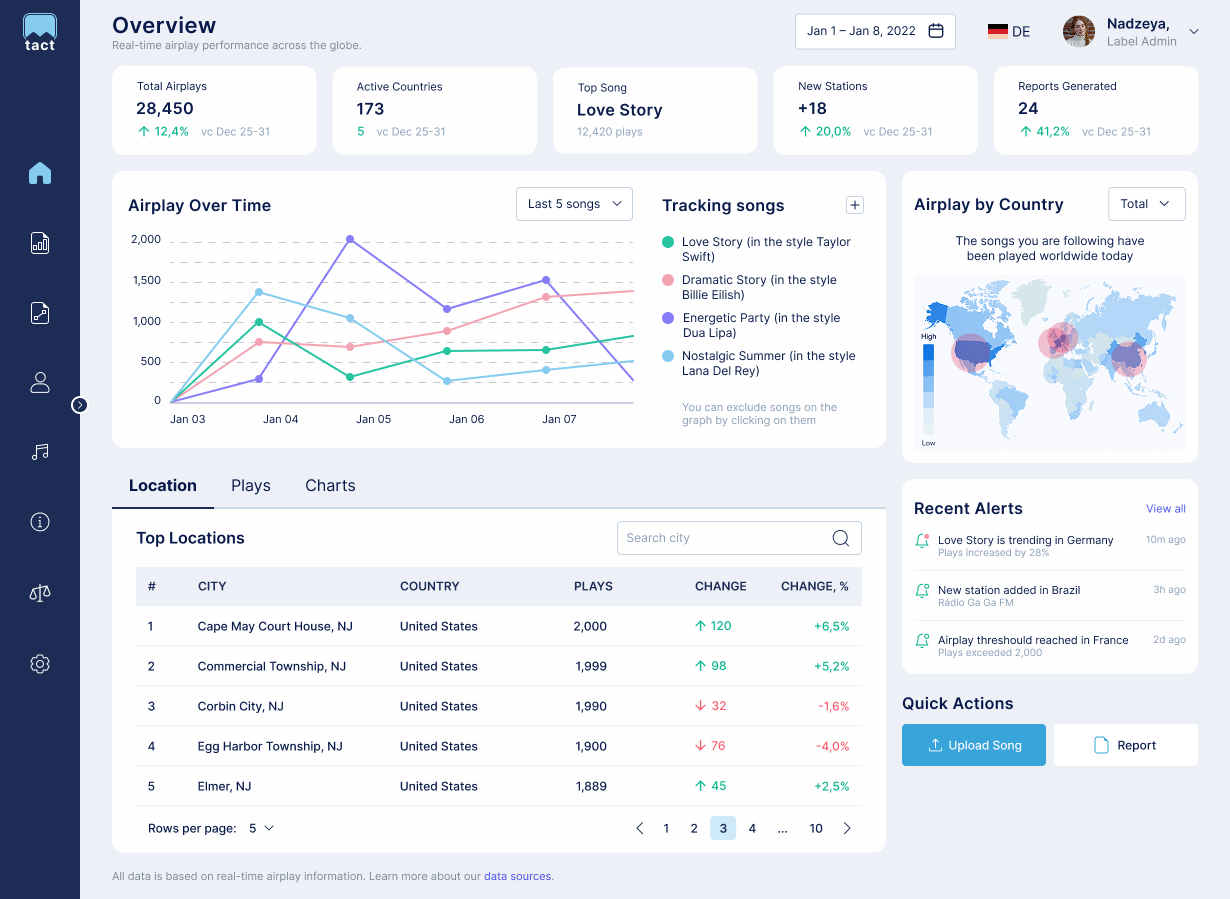
Task: Toggle Nostalgic Summer song in legend
Action: pyautogui.click(x=759, y=363)
